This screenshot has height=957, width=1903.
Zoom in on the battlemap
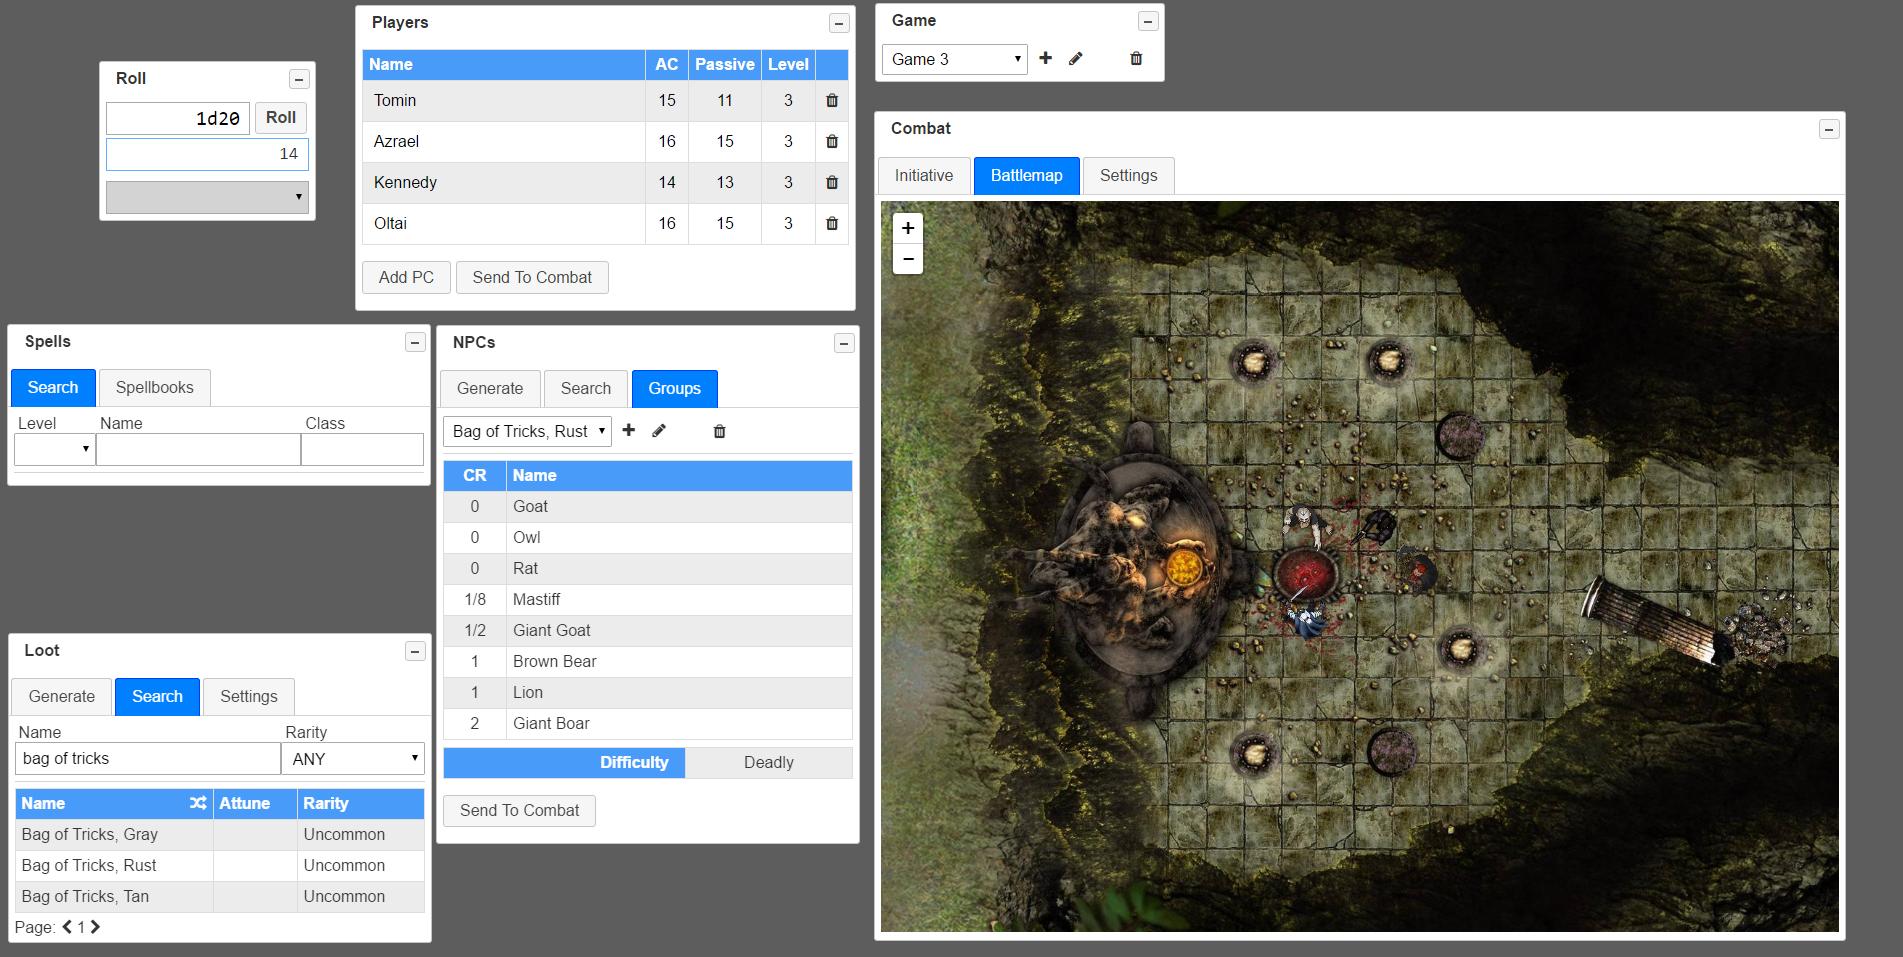[x=908, y=228]
